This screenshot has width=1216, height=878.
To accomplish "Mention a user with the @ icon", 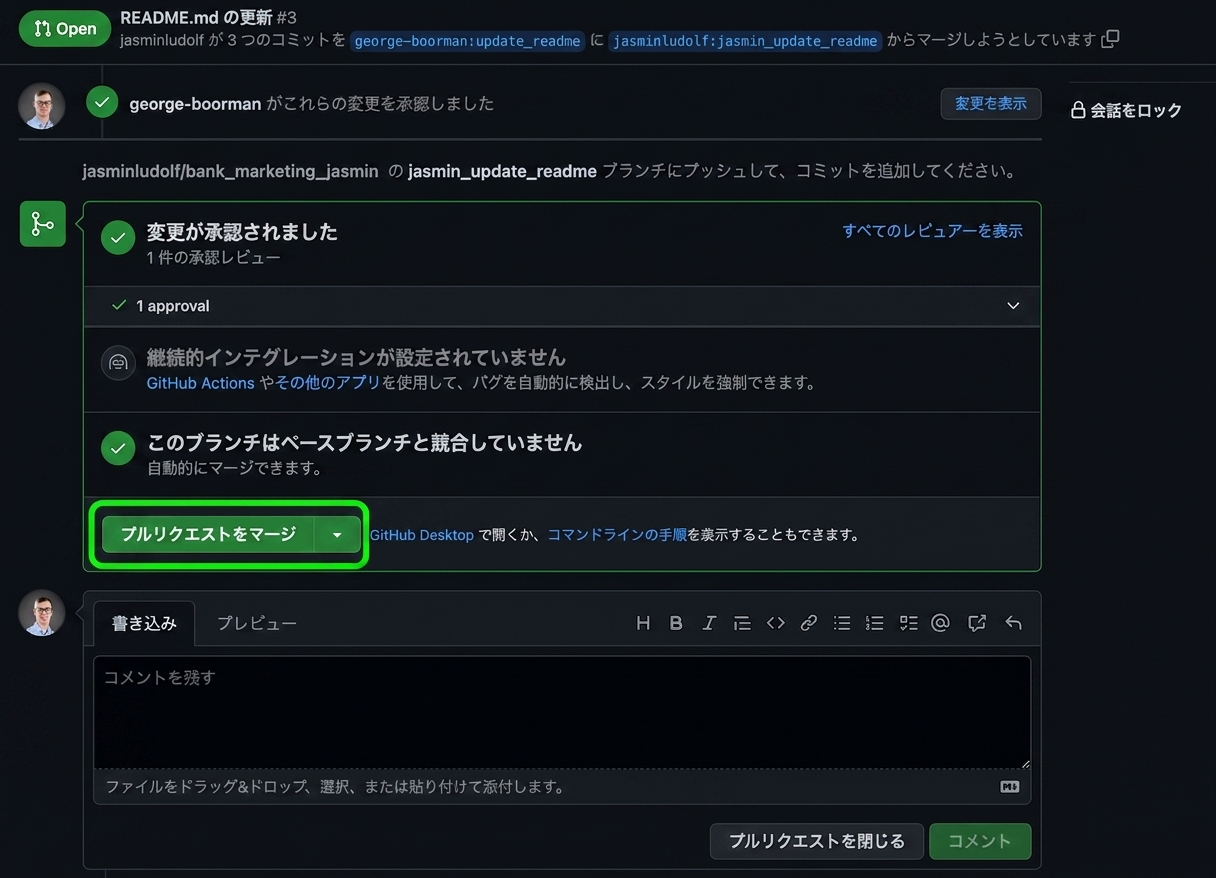I will 940,623.
